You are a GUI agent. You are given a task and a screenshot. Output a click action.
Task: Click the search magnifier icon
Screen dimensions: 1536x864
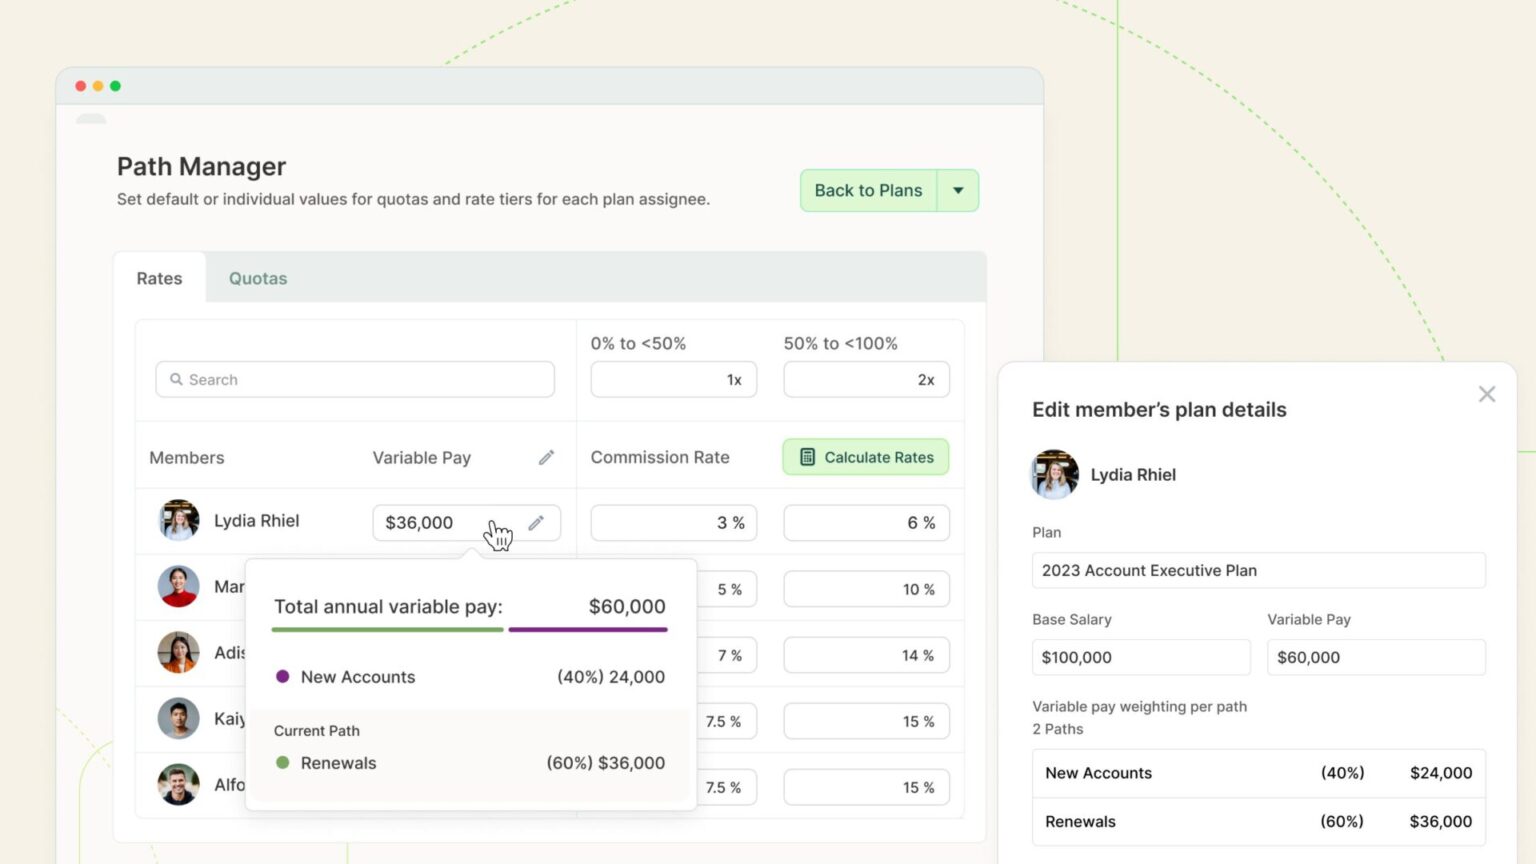[x=177, y=379]
